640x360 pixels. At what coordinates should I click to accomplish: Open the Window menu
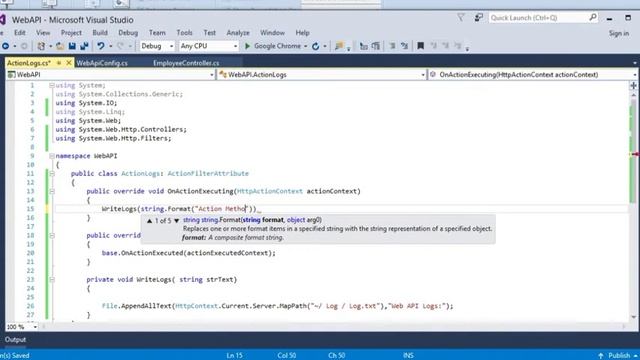[272, 33]
